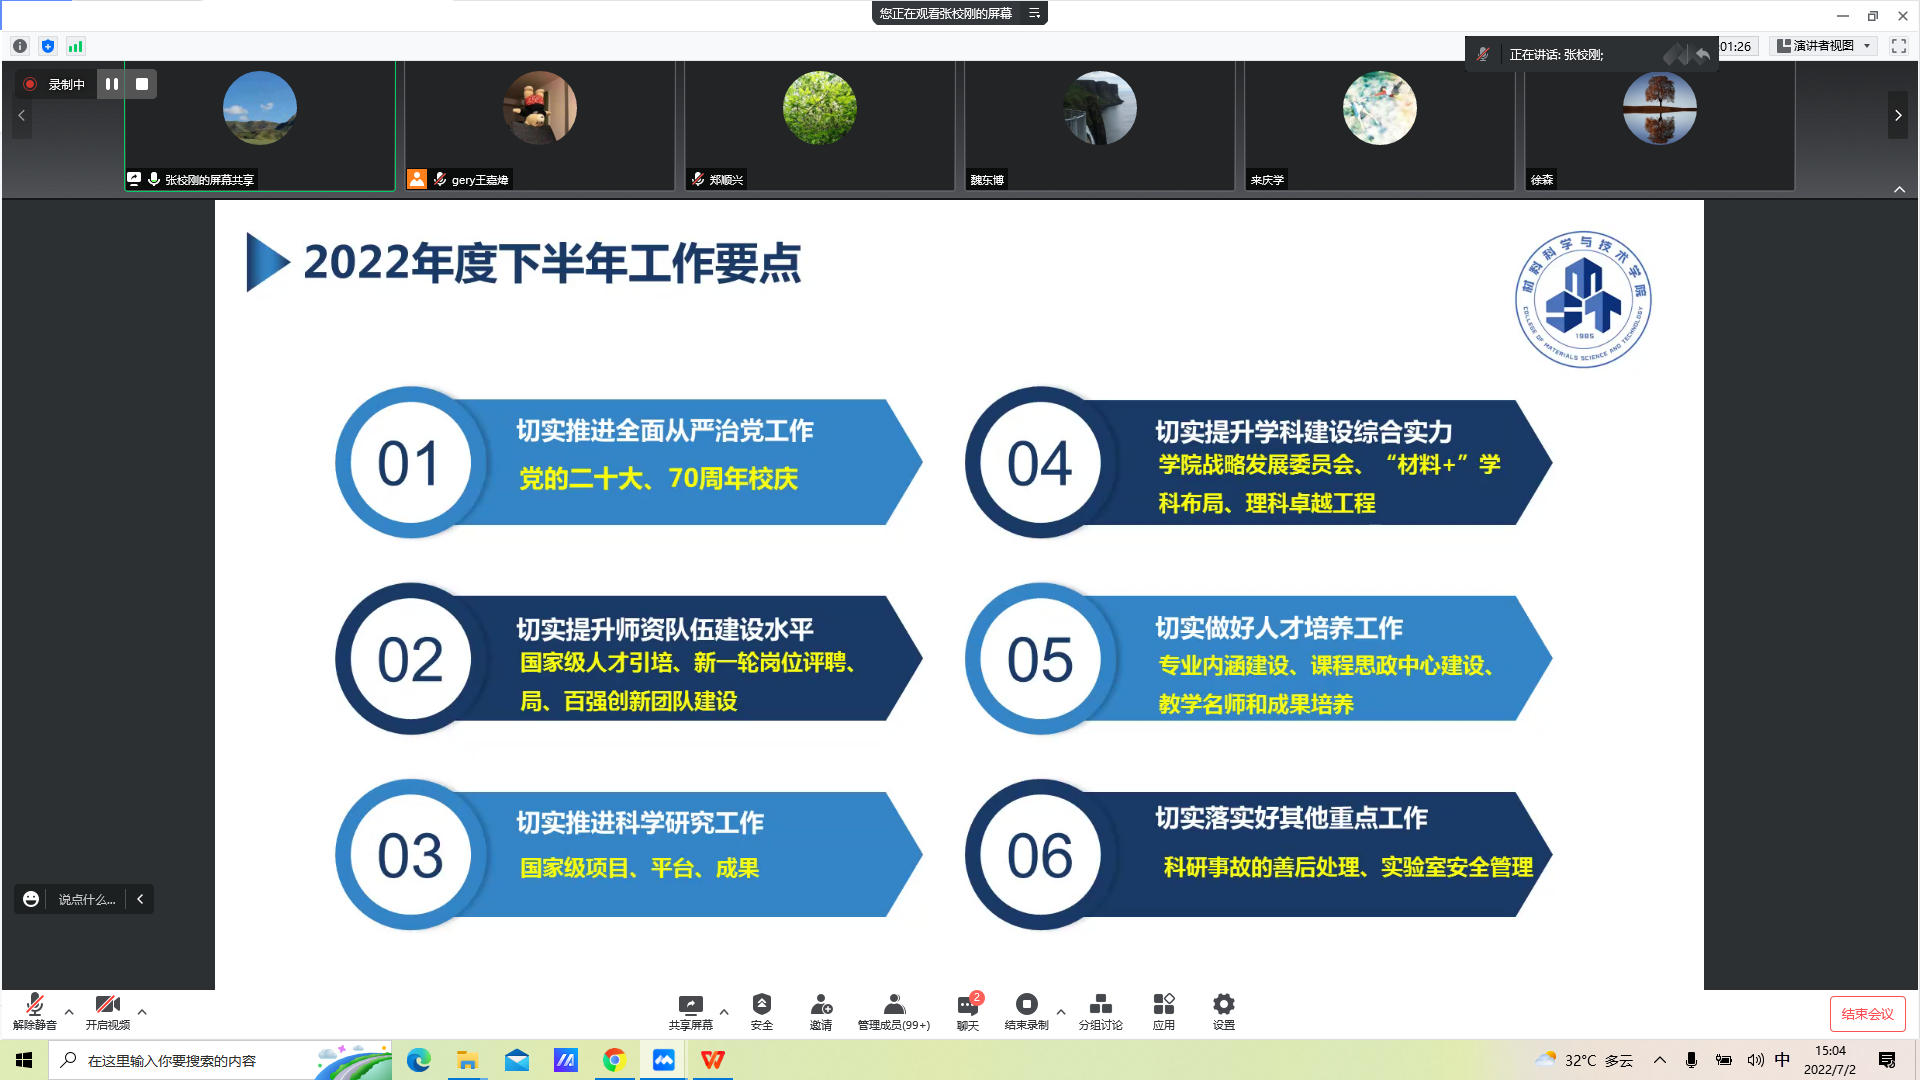The height and width of the screenshot is (1080, 1920).
Task: Open the network signal strength indicator
Action: pos(76,46)
